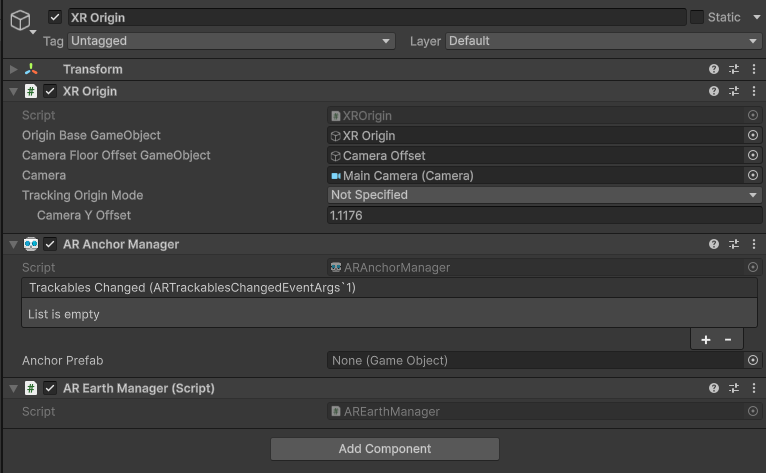Open object picker for Main Camera field
This screenshot has width=766, height=473.
click(x=753, y=175)
